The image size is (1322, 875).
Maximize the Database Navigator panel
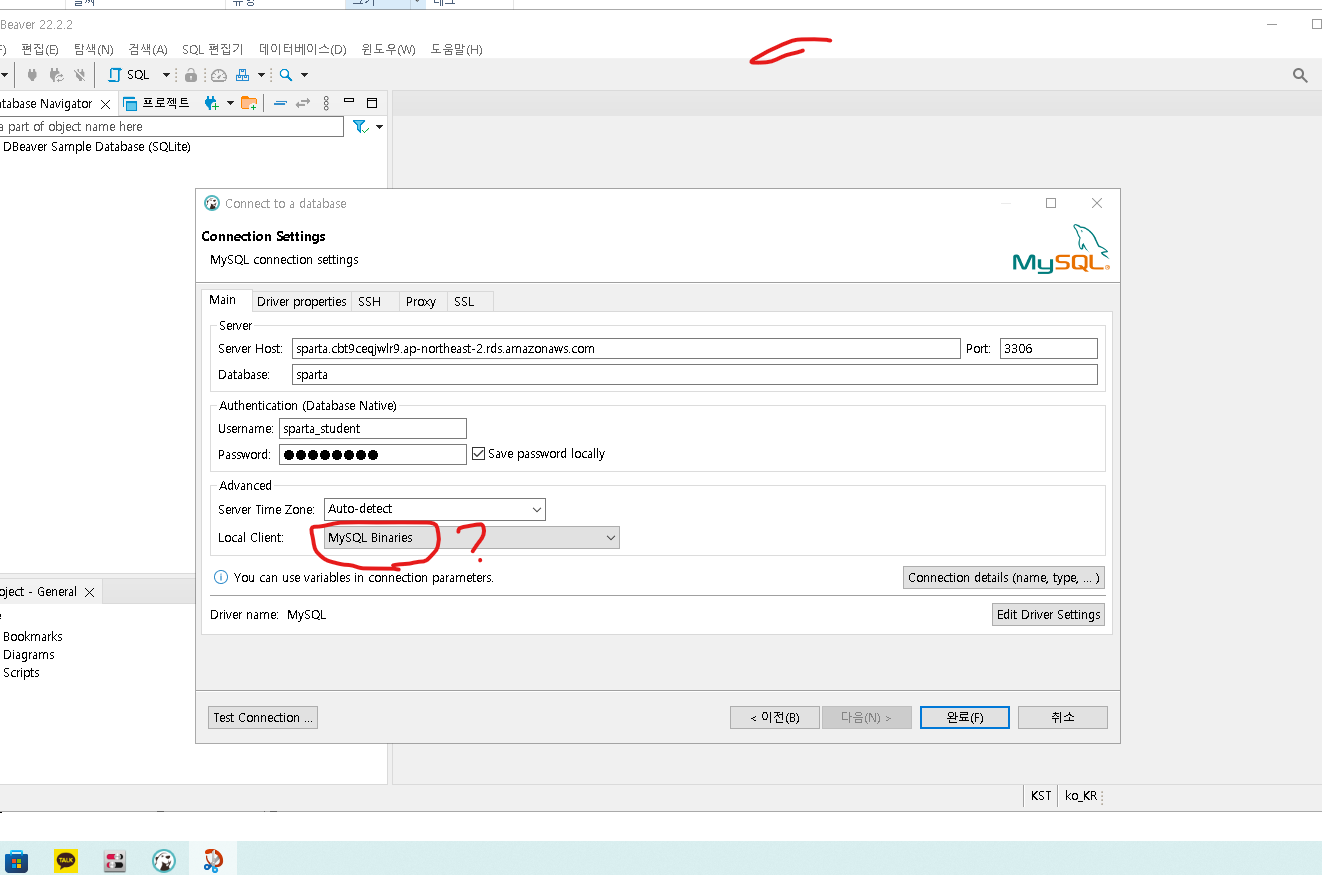pyautogui.click(x=372, y=103)
